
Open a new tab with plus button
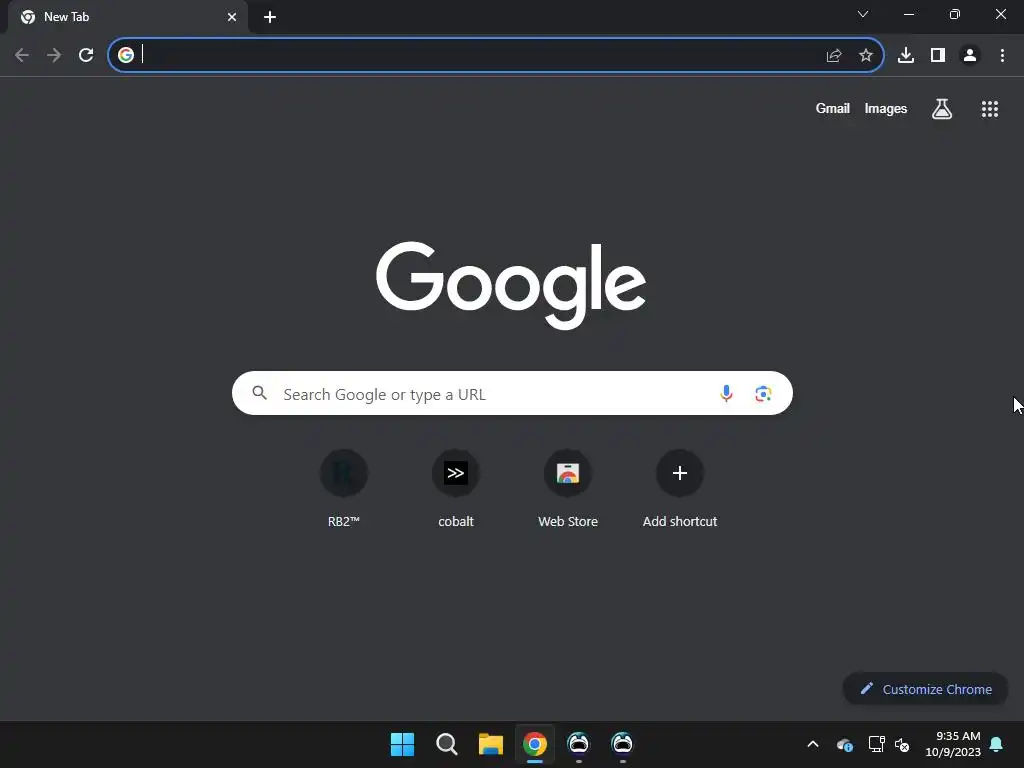(270, 17)
